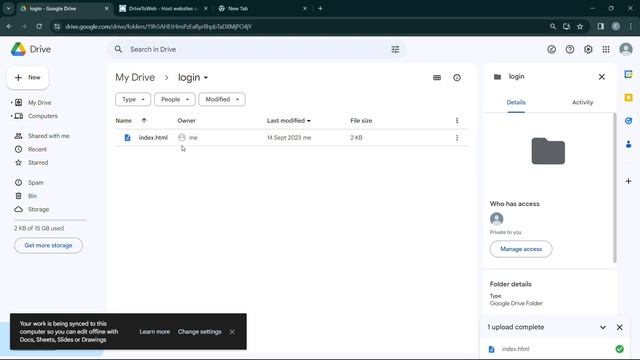Viewport: 640px width, 360px height.
Task: Click Get more storage button
Action: [48, 245]
